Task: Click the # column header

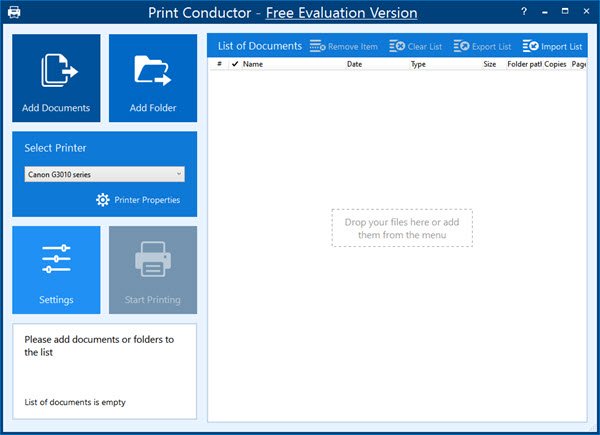Action: (x=219, y=64)
